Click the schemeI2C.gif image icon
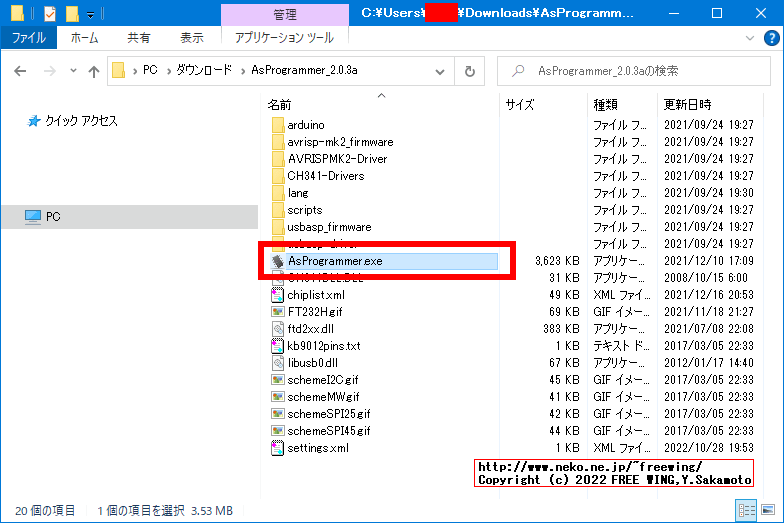The width and height of the screenshot is (784, 523). (278, 380)
